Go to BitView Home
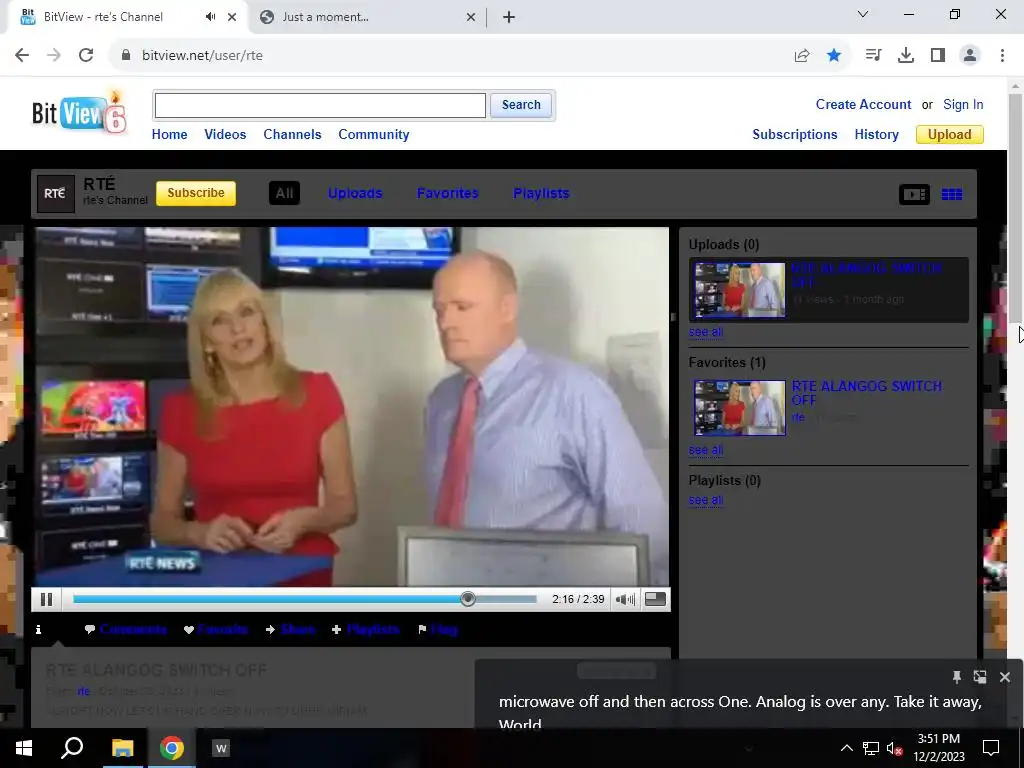 click(170, 135)
